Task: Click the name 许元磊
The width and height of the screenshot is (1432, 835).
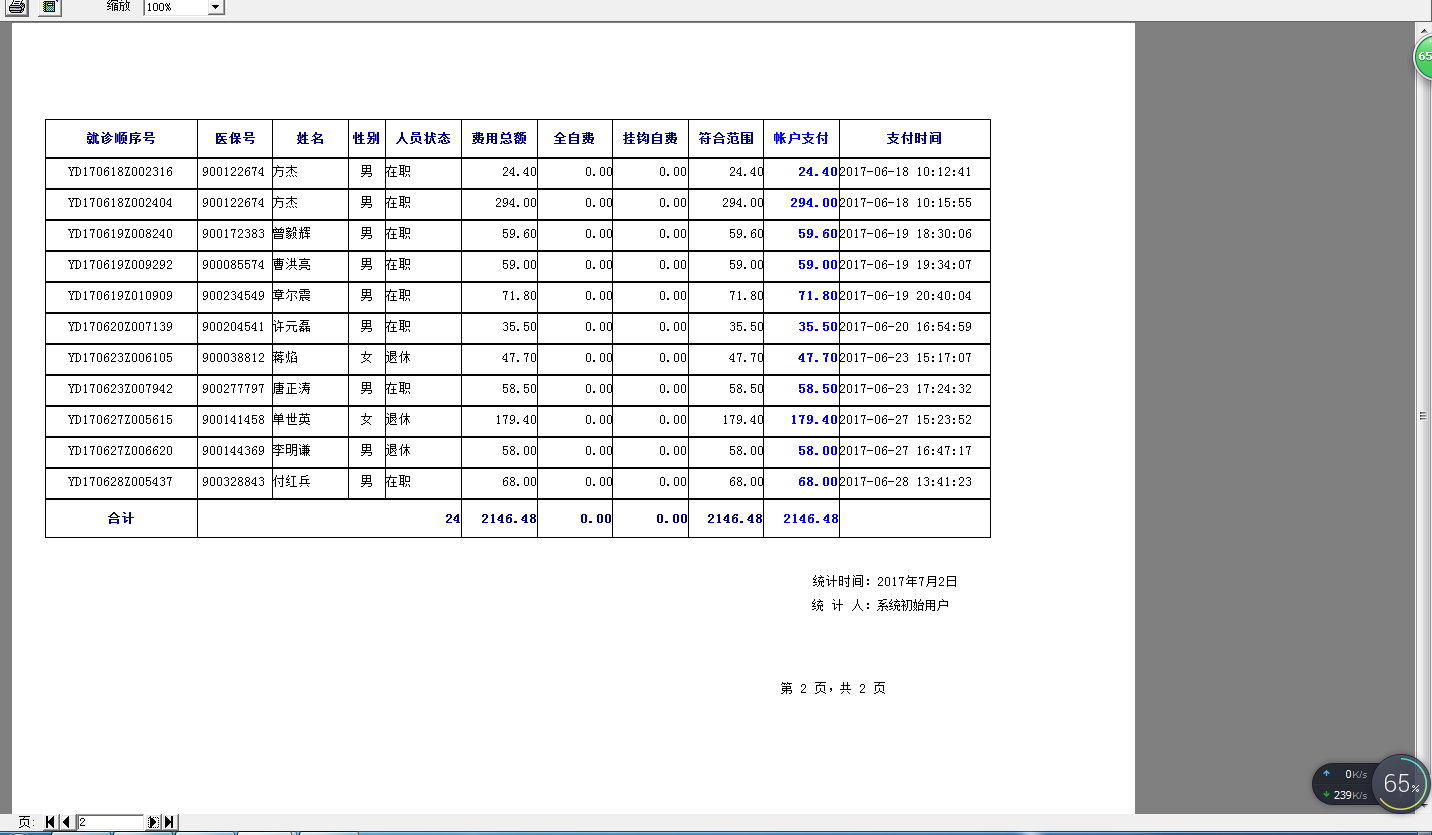Action: [291, 327]
